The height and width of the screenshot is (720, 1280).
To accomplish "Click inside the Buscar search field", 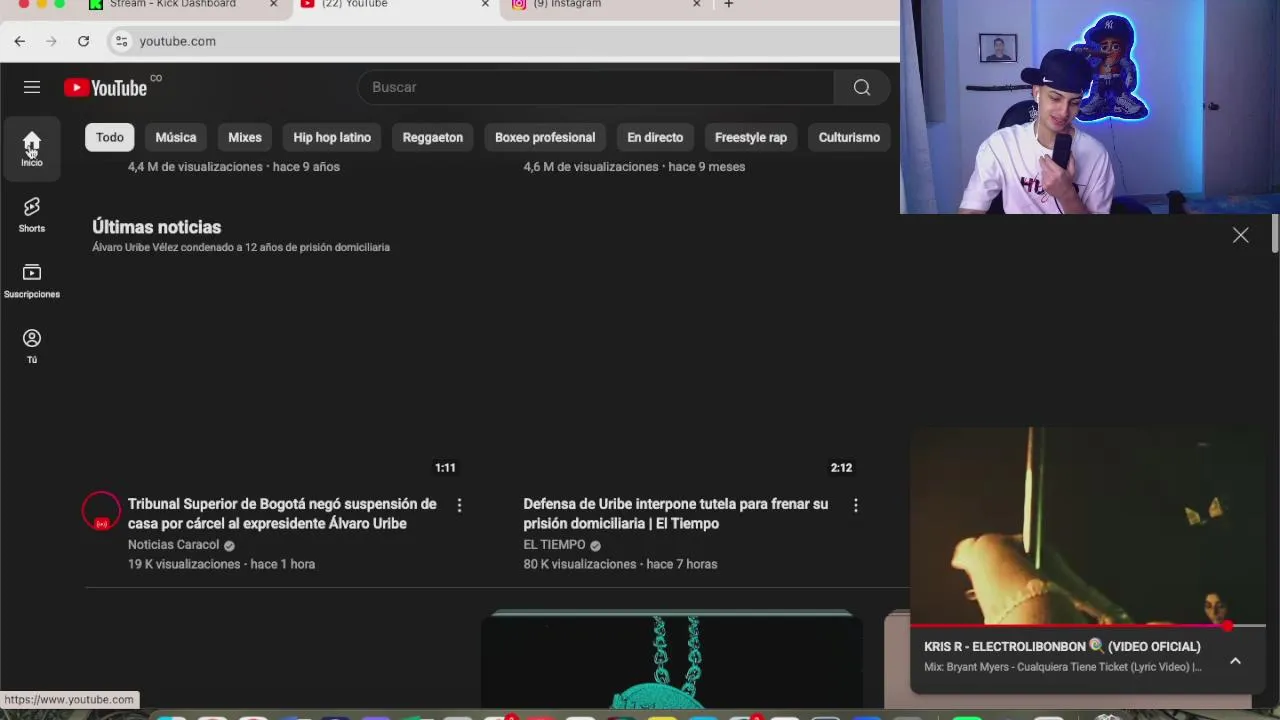I will [596, 87].
